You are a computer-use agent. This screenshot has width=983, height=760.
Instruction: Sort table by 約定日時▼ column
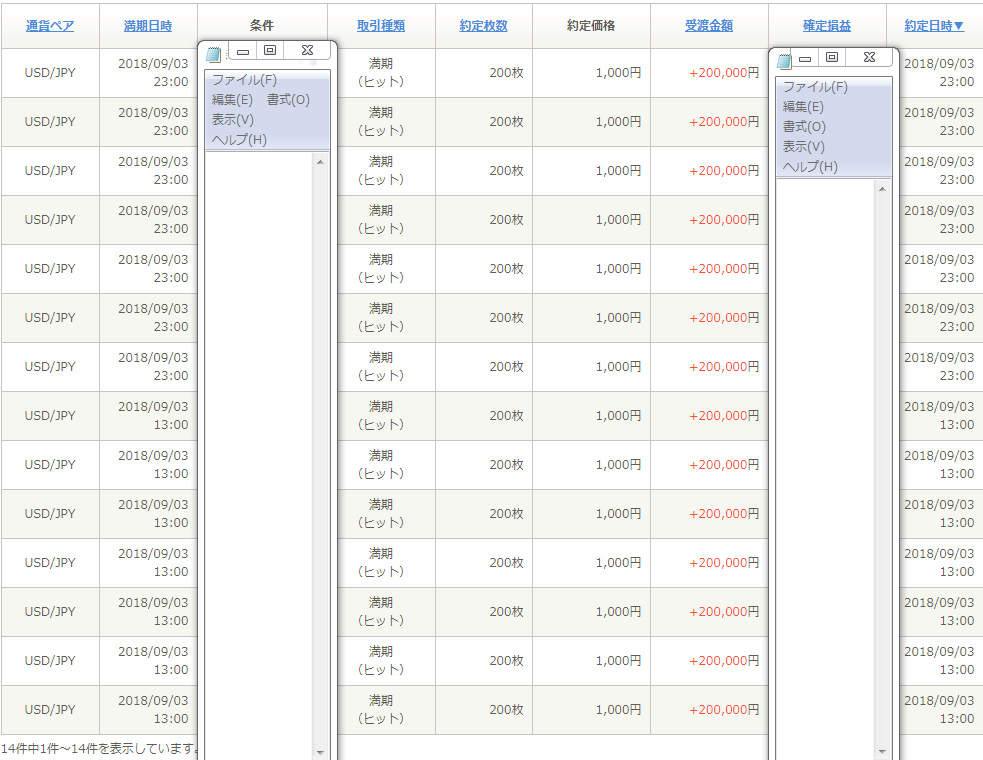click(x=934, y=26)
